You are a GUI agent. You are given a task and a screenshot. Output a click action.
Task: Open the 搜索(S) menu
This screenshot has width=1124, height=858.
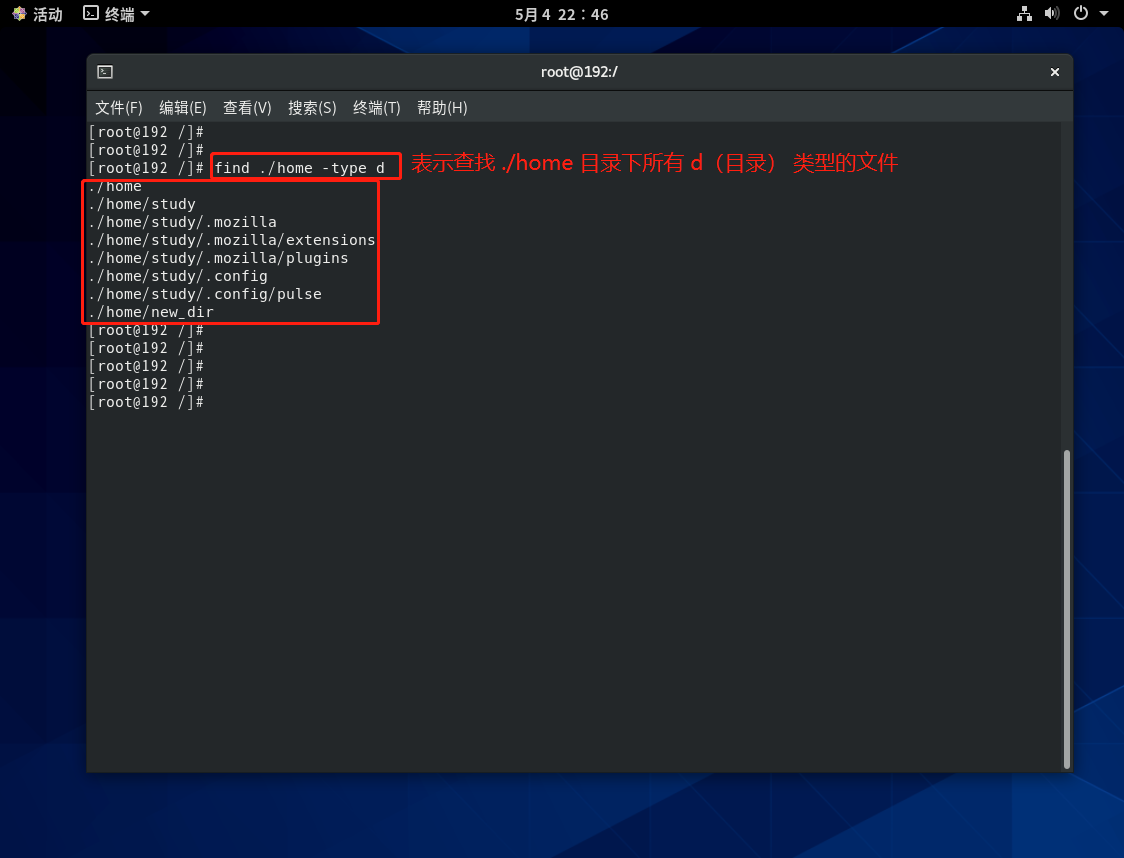312,108
